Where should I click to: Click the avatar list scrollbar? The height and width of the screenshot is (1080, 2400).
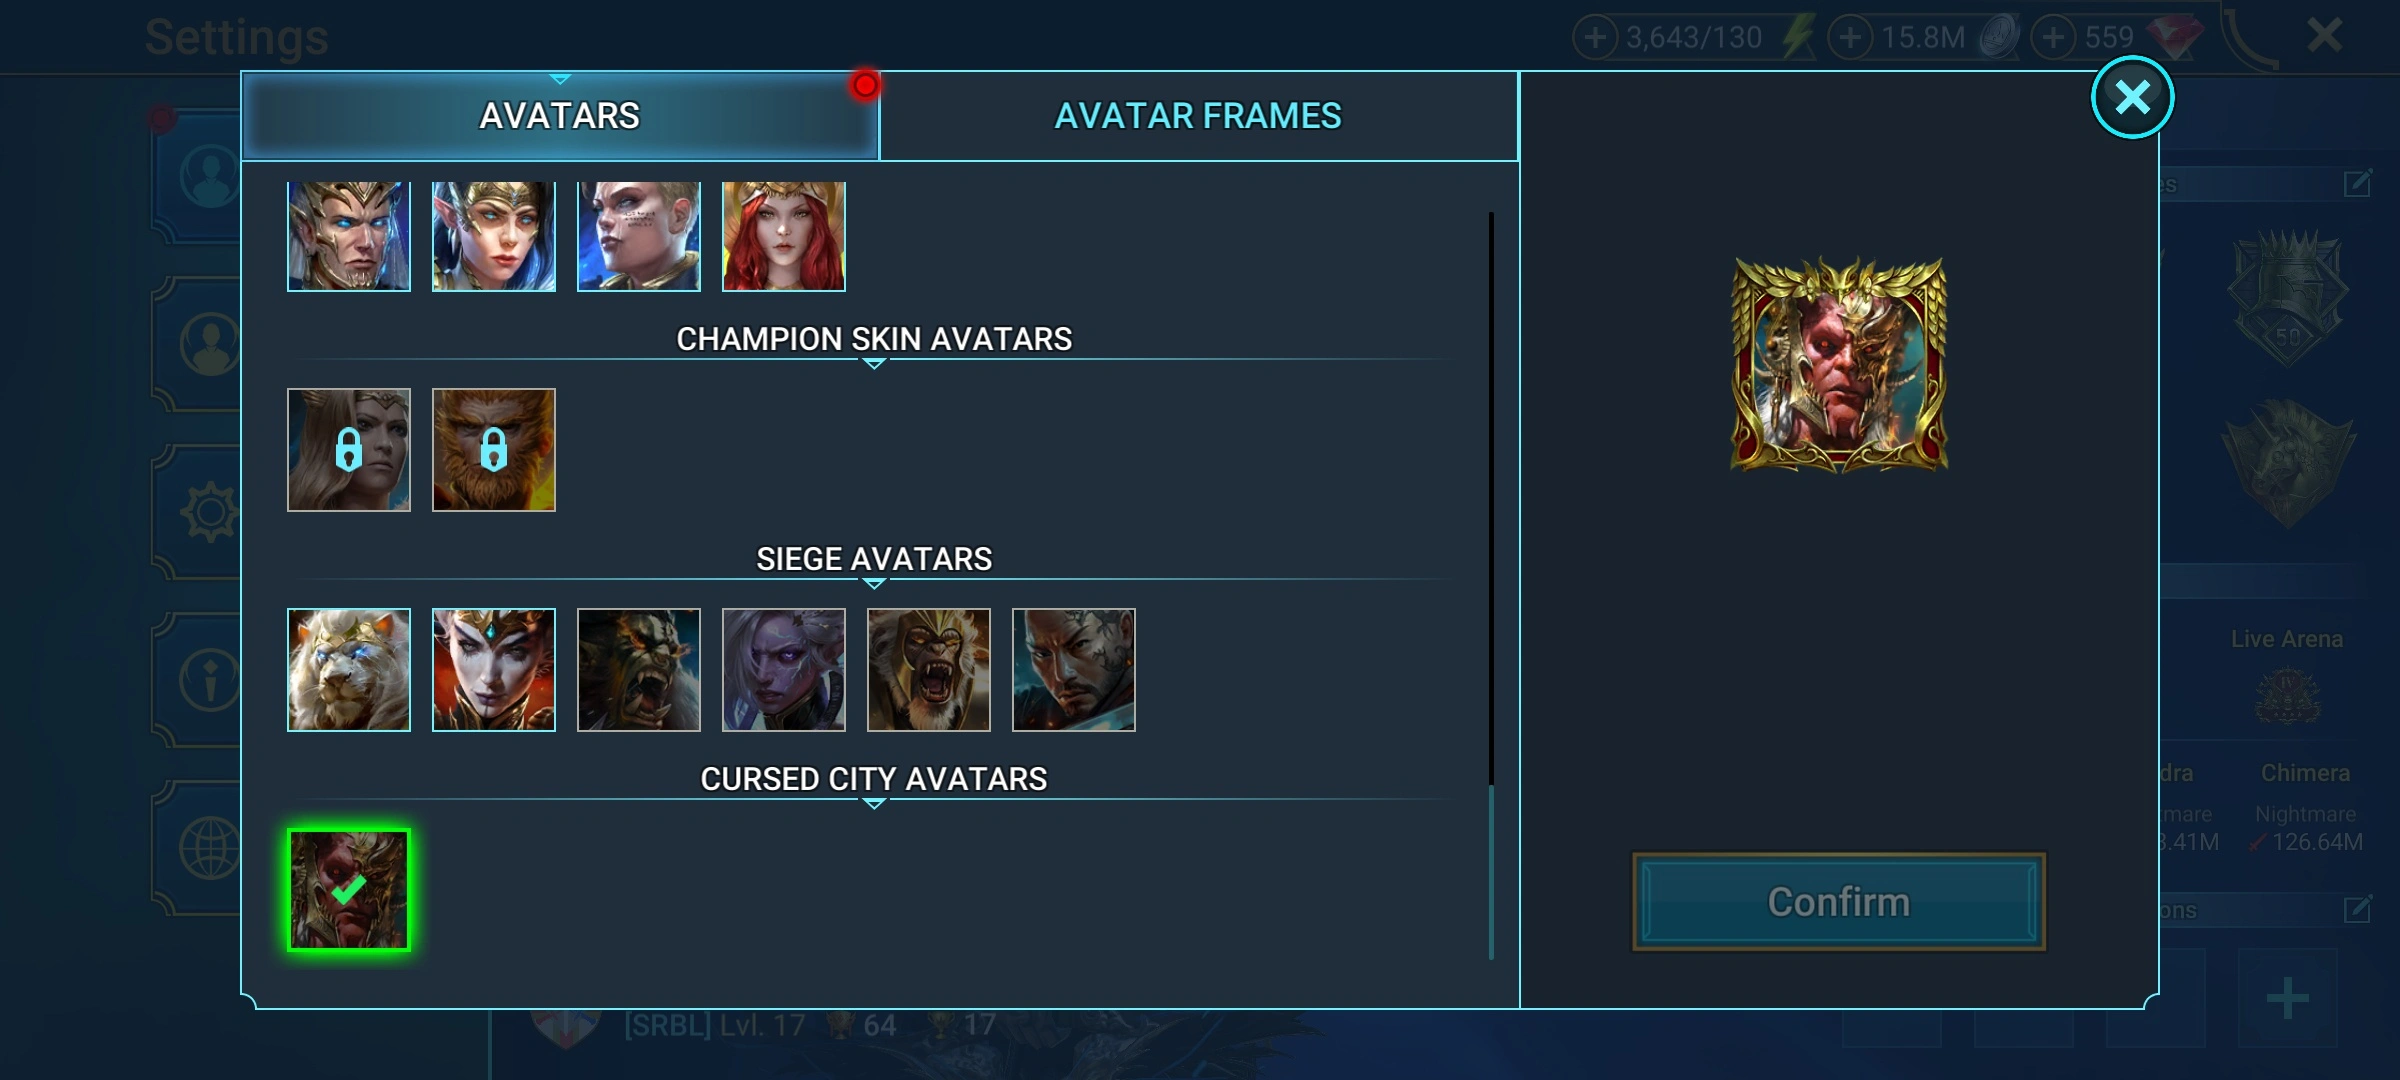[x=1491, y=586]
